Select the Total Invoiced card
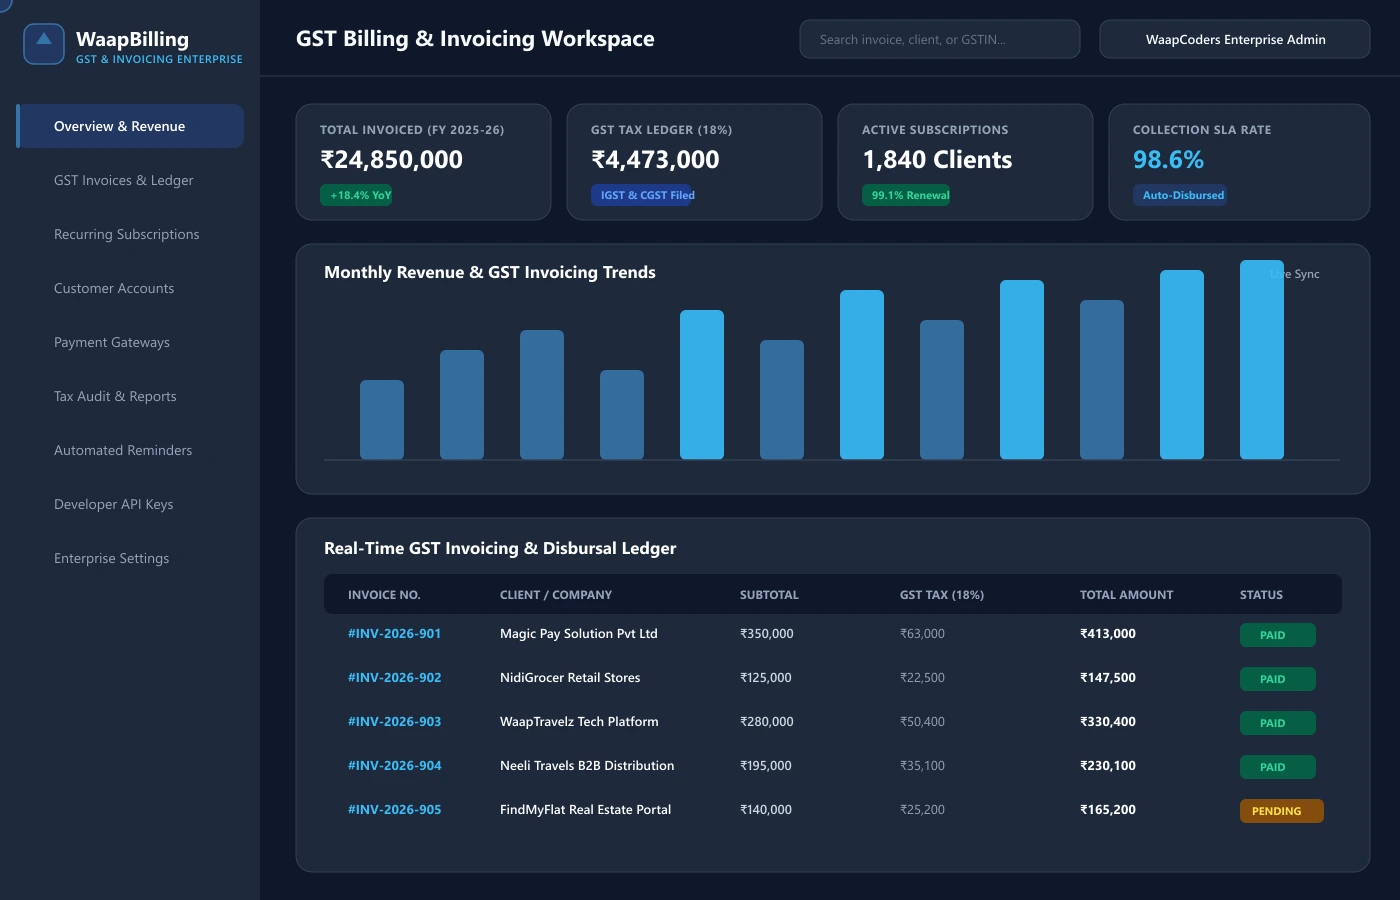 click(x=423, y=162)
